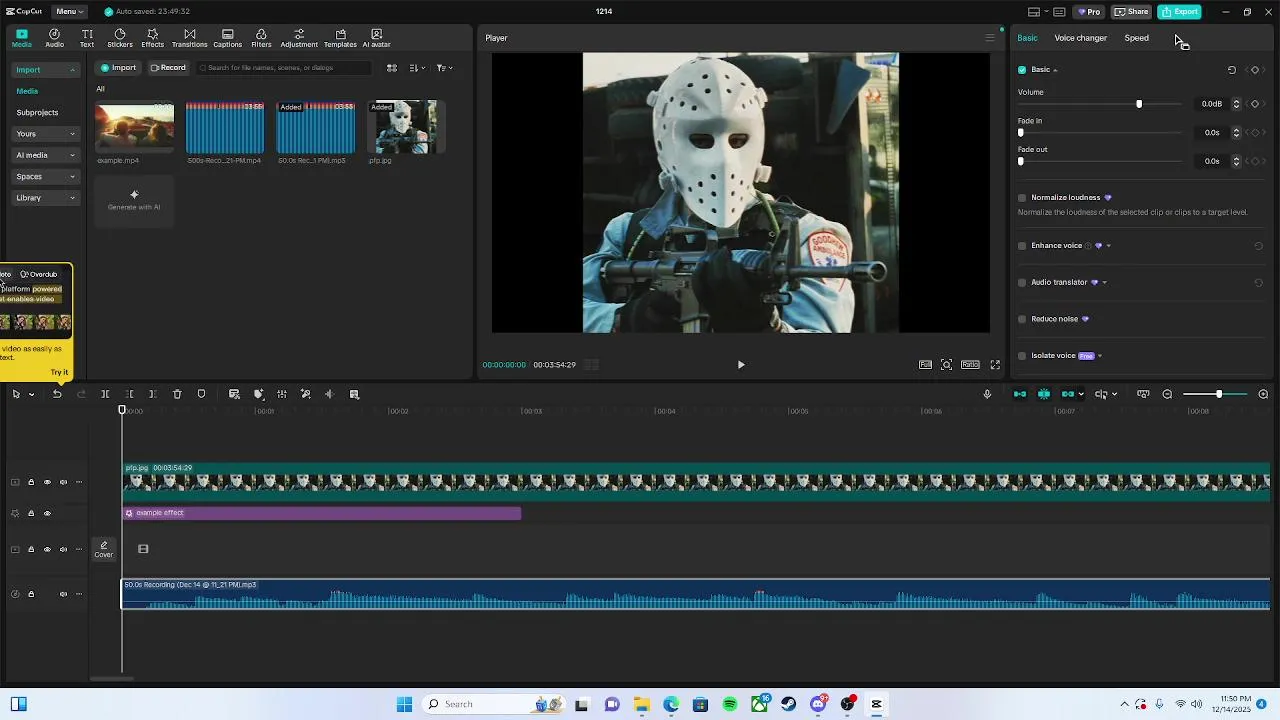Open the Stickers panel in the top toolbar
The width and height of the screenshot is (1280, 720).
119,38
